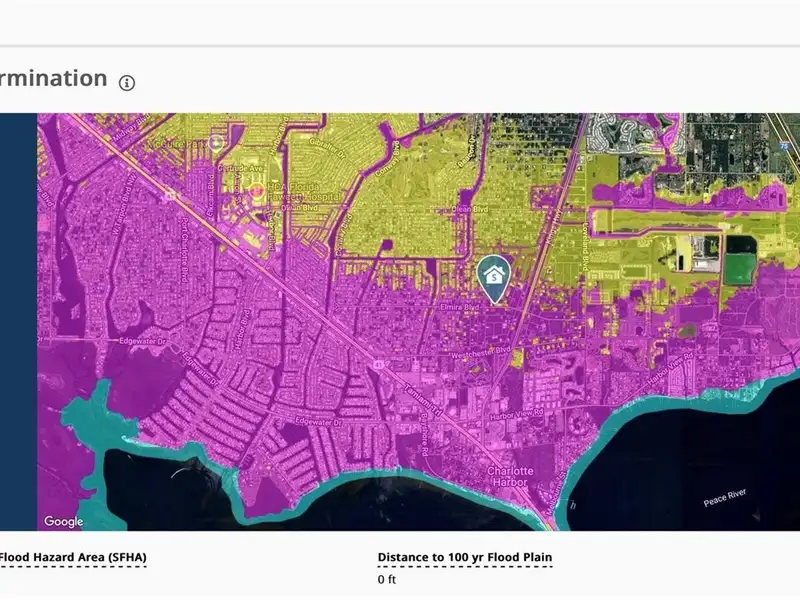
Task: Click the dark blue panel left of map
Action: 18,320
